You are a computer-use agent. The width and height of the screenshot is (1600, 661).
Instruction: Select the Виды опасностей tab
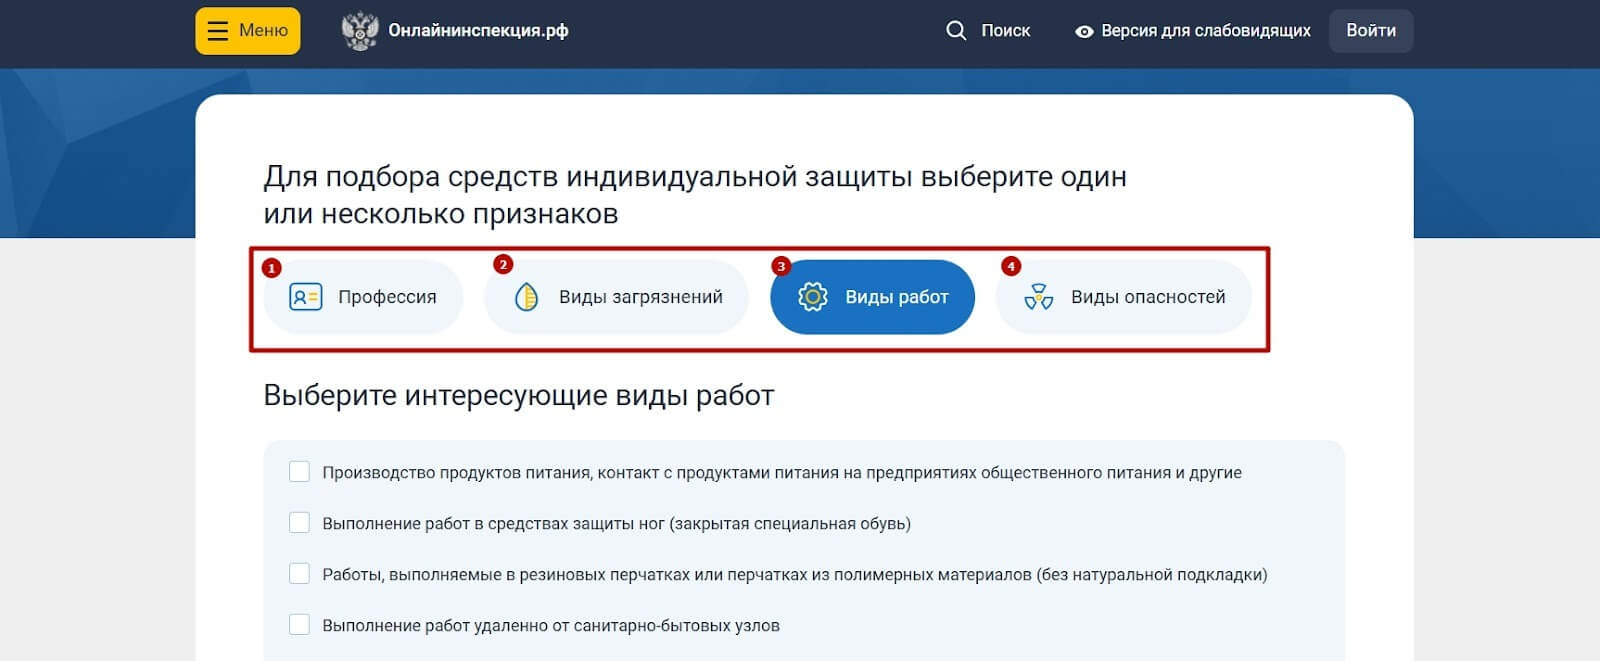1147,297
